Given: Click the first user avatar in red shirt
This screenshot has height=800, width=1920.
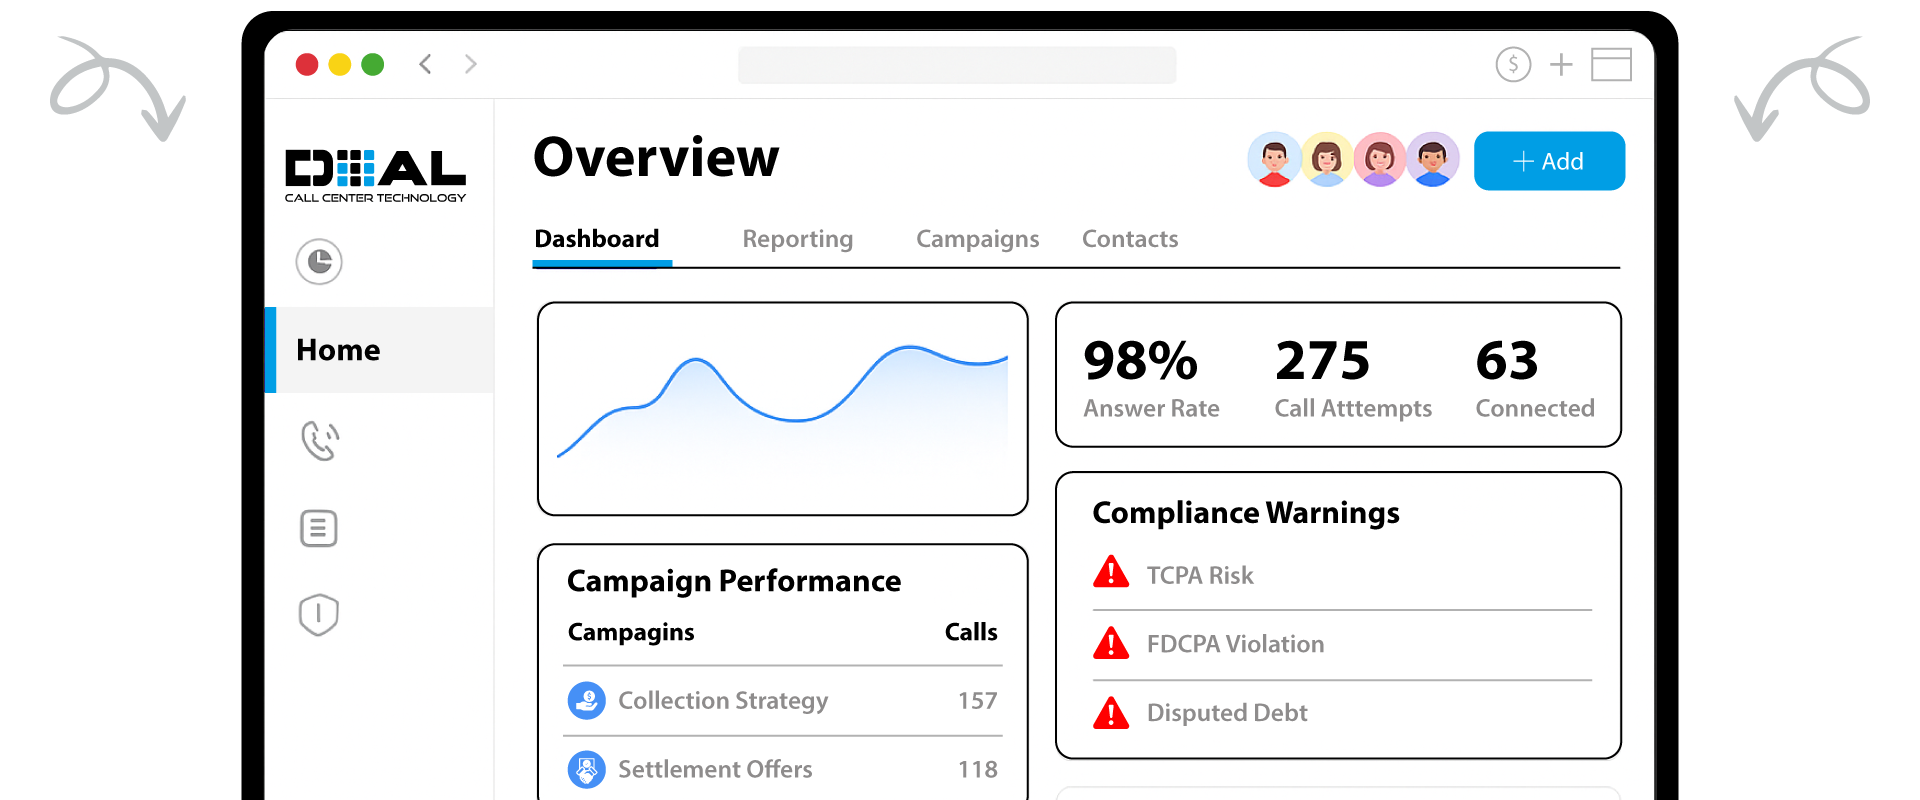Looking at the screenshot, I should [1274, 160].
